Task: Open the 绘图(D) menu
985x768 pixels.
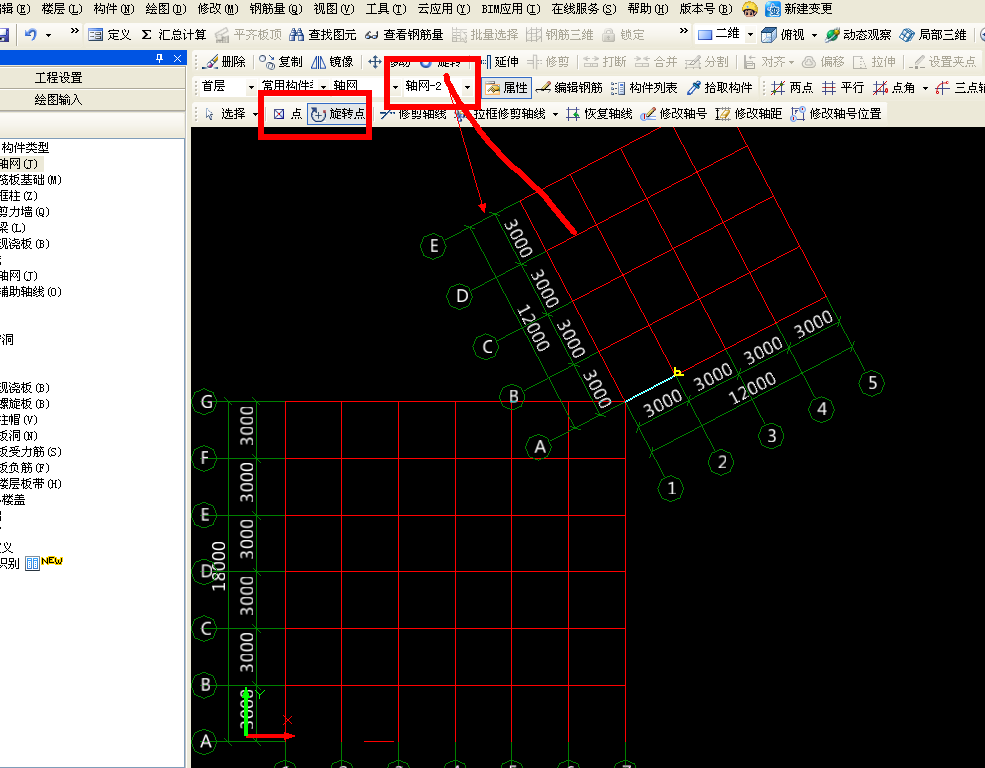Action: click(166, 9)
